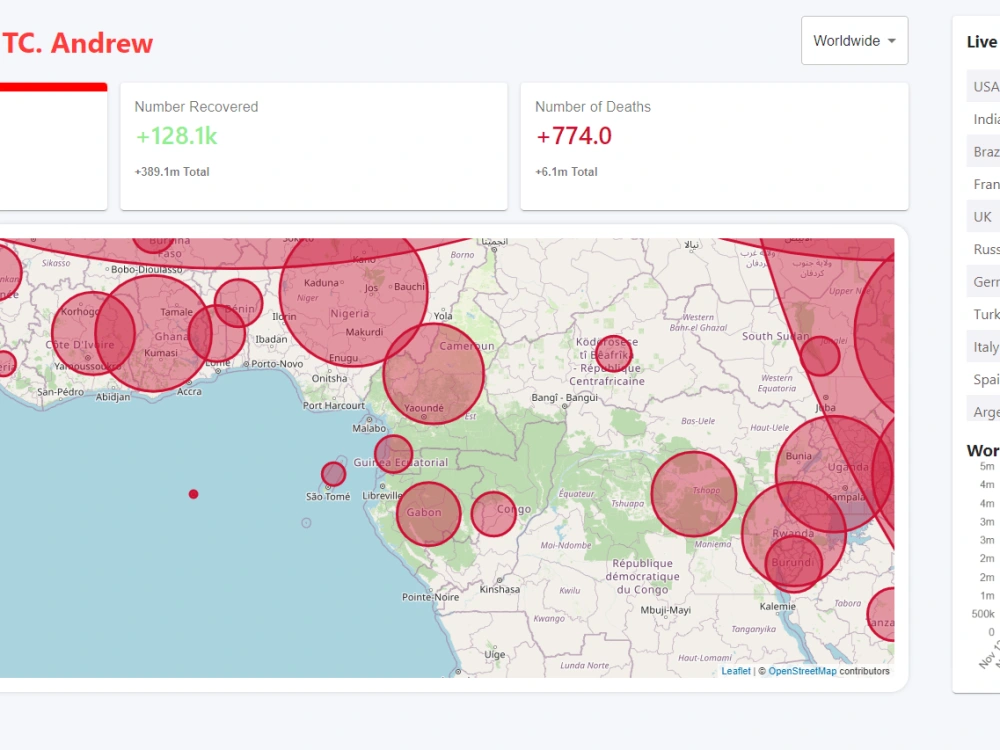This screenshot has width=1000, height=750.
Task: Click the Congo circle marker
Action: click(494, 513)
